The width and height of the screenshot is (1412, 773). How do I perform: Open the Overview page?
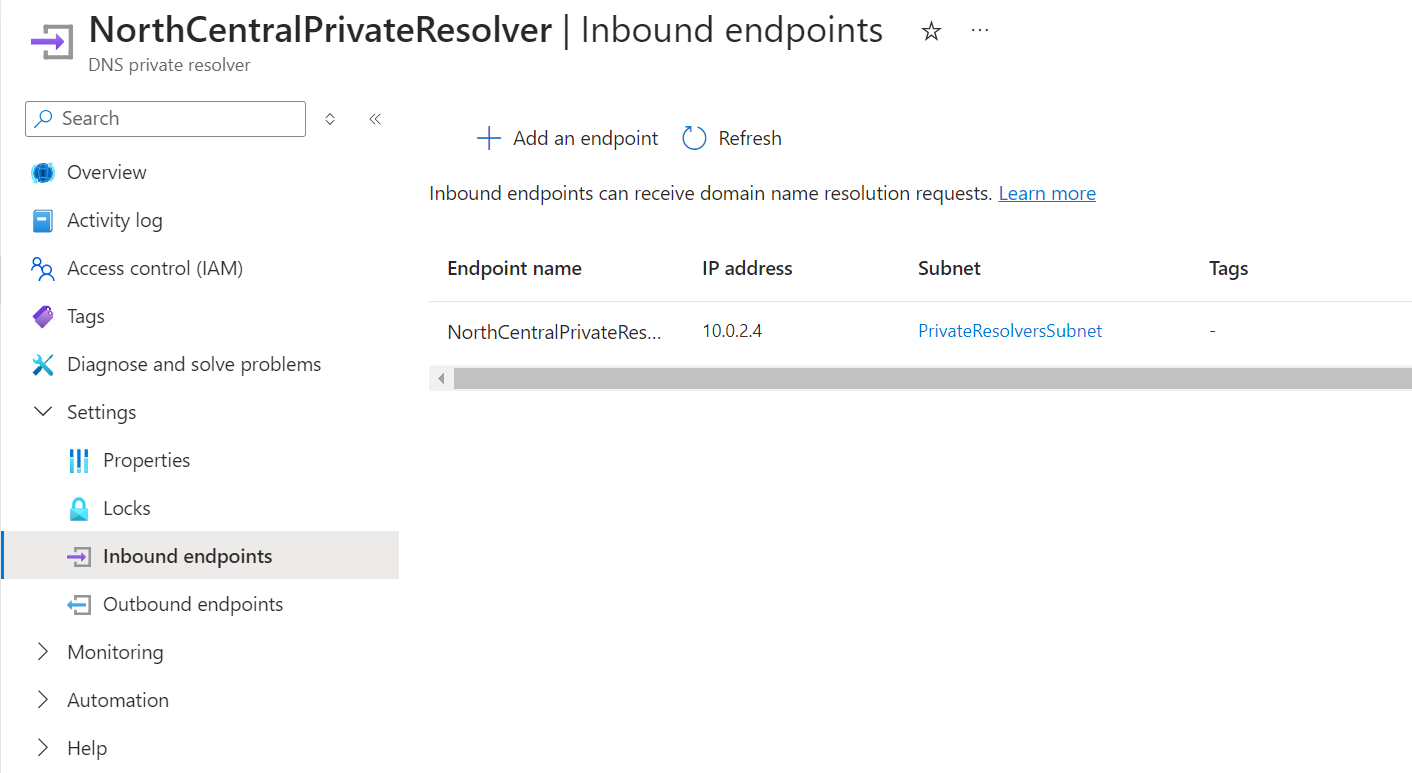coord(107,172)
